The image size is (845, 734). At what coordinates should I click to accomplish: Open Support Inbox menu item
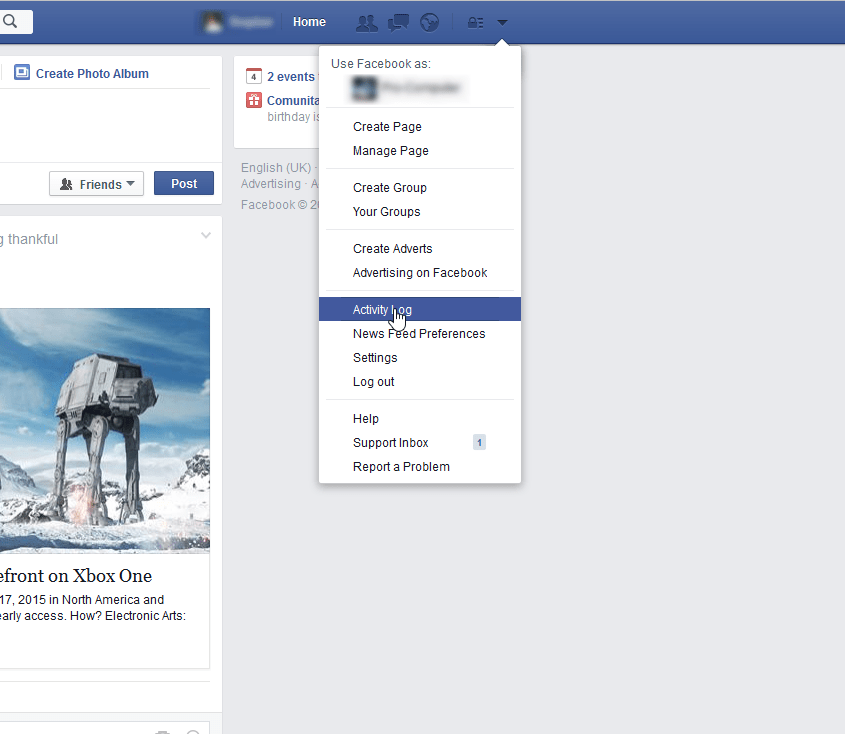tap(391, 443)
